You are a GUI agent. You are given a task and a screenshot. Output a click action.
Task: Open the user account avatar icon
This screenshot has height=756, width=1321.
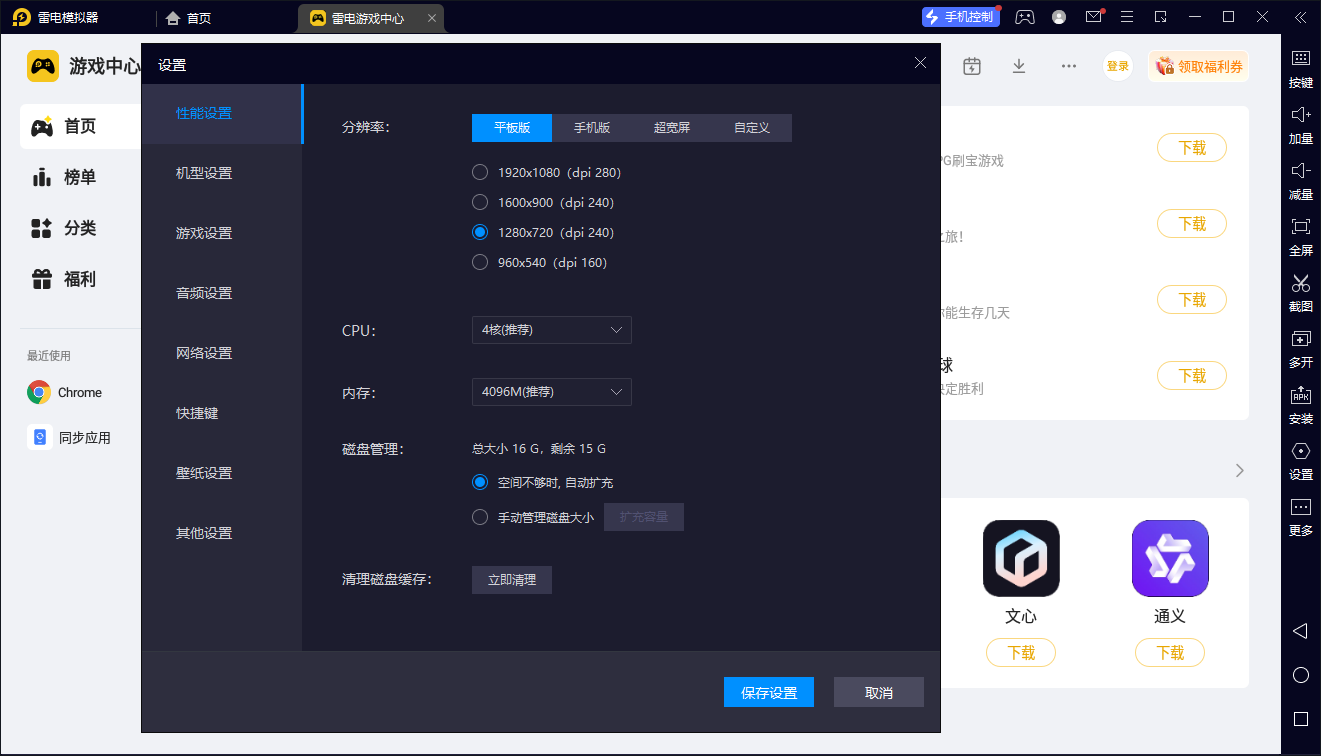[1059, 17]
